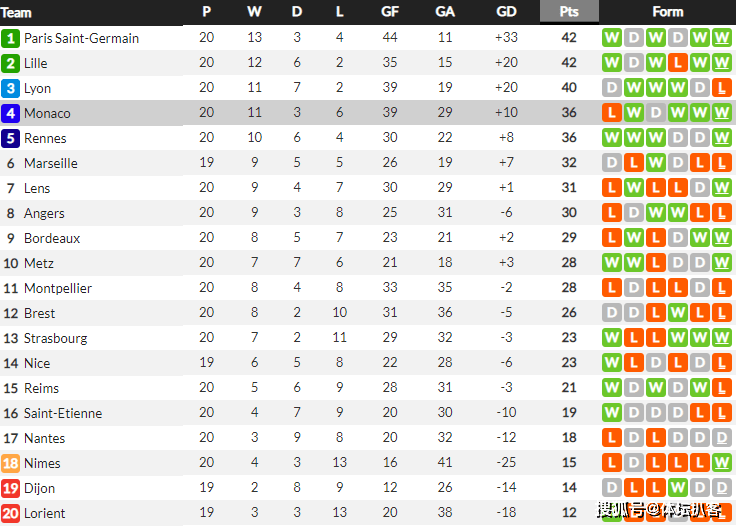Click Monaco's position 4 badge

pyautogui.click(x=10, y=113)
